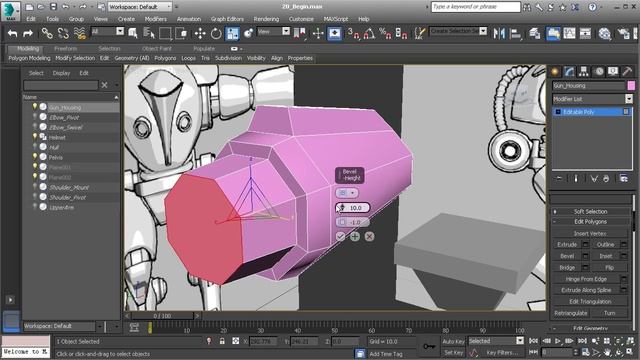Switch to the Freeform ribbon tab
Viewport: 640px width, 360px height.
[65, 49]
